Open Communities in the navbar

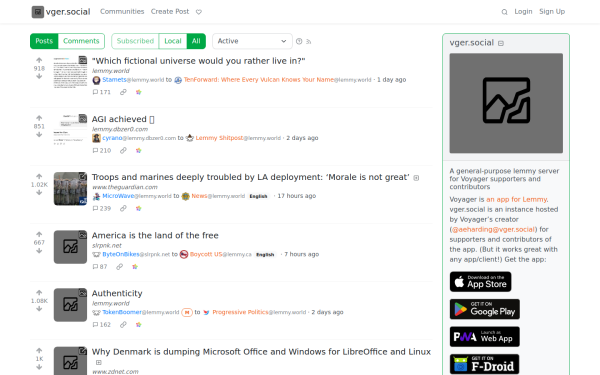pyautogui.click(x=122, y=11)
